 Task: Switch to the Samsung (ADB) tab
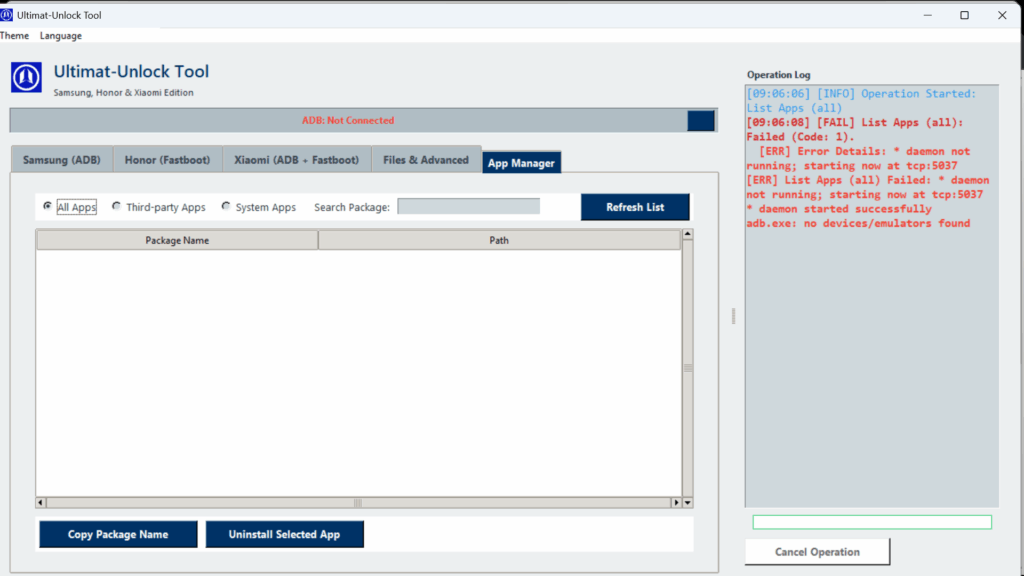[61, 160]
